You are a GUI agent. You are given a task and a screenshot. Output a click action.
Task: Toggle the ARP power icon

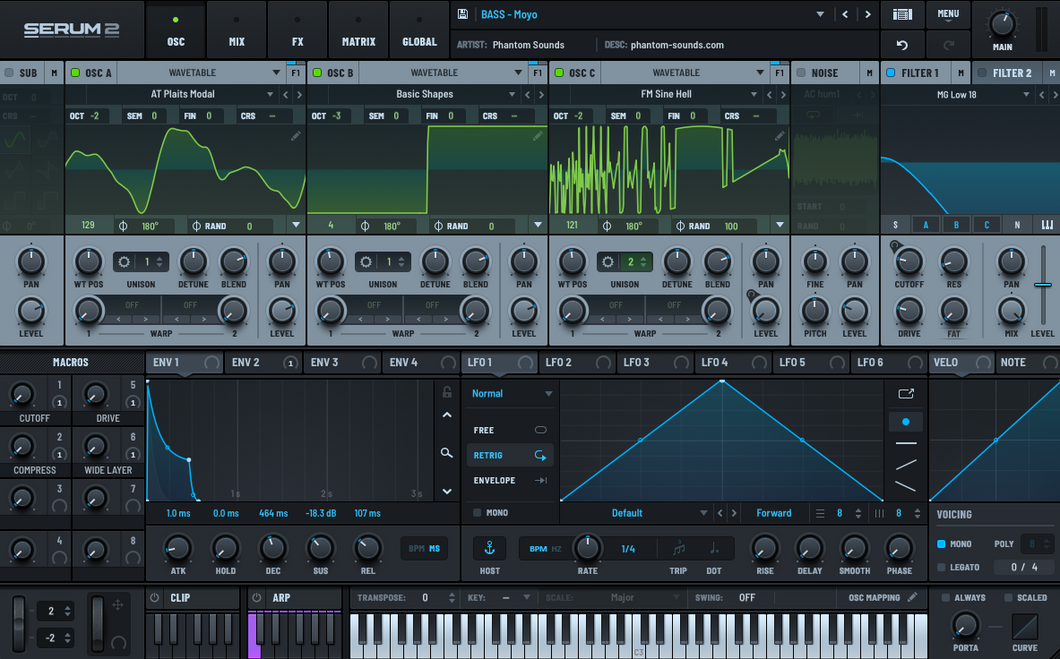click(256, 598)
